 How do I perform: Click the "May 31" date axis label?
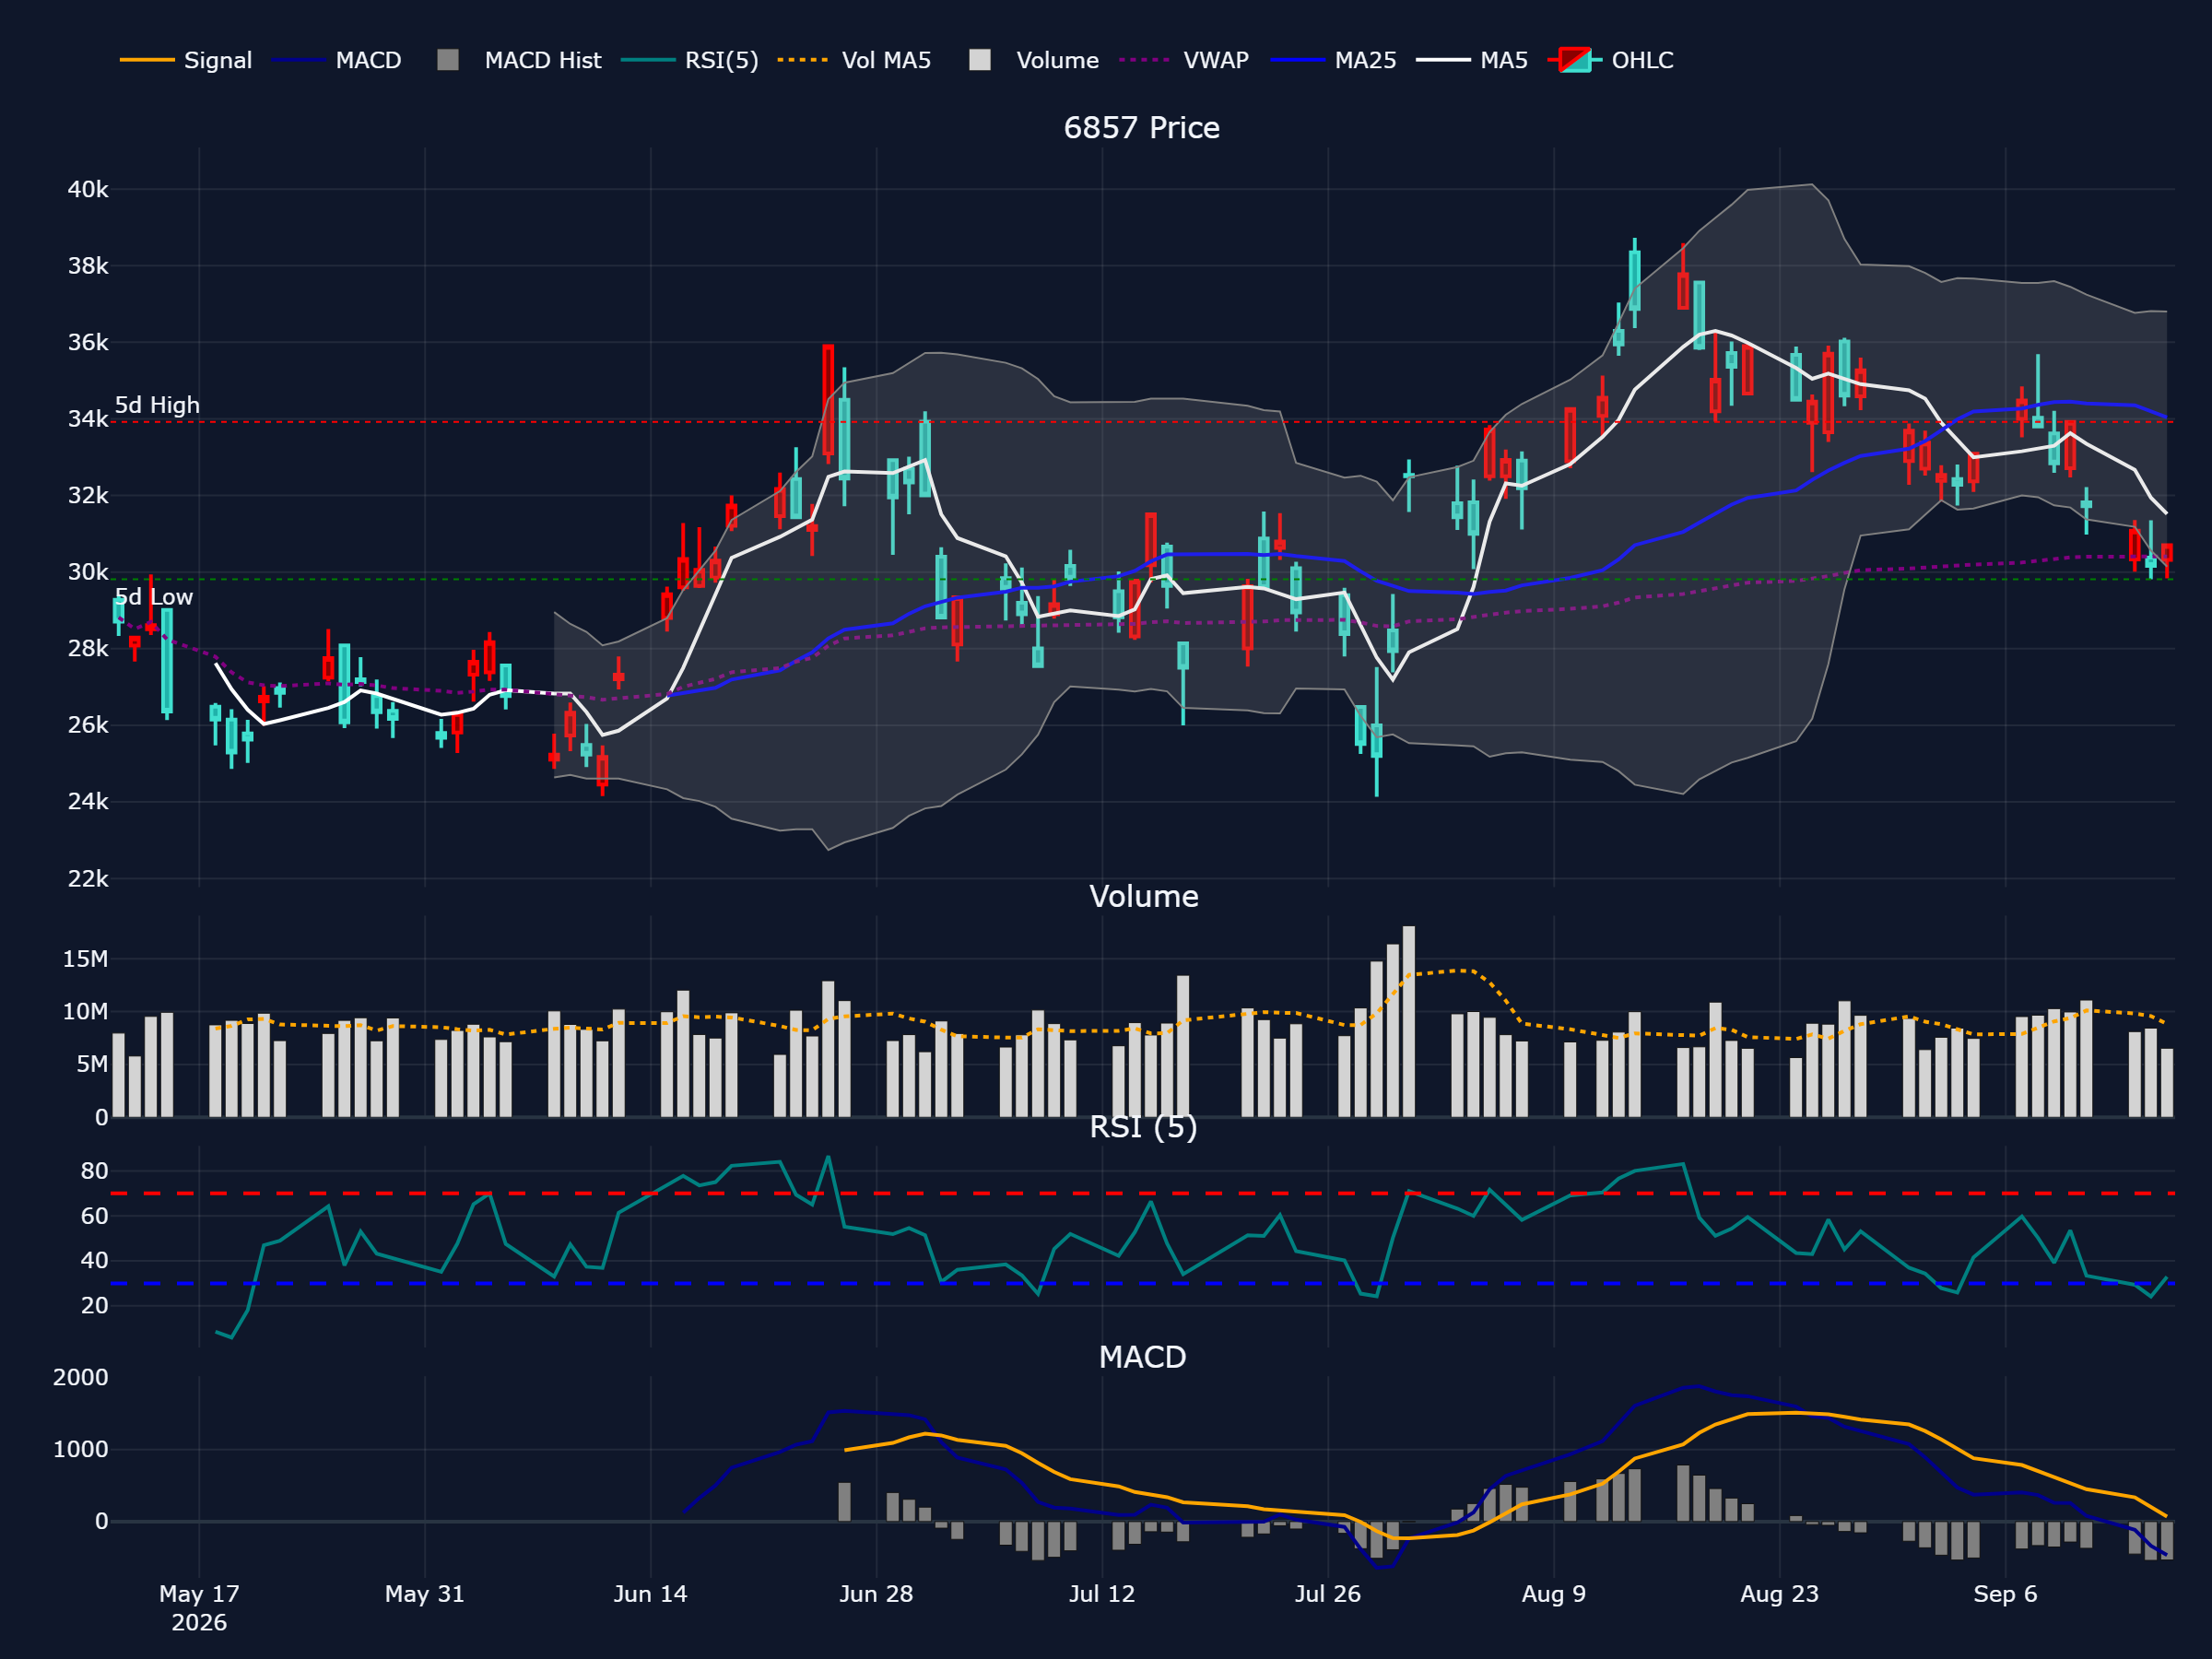tap(425, 1594)
